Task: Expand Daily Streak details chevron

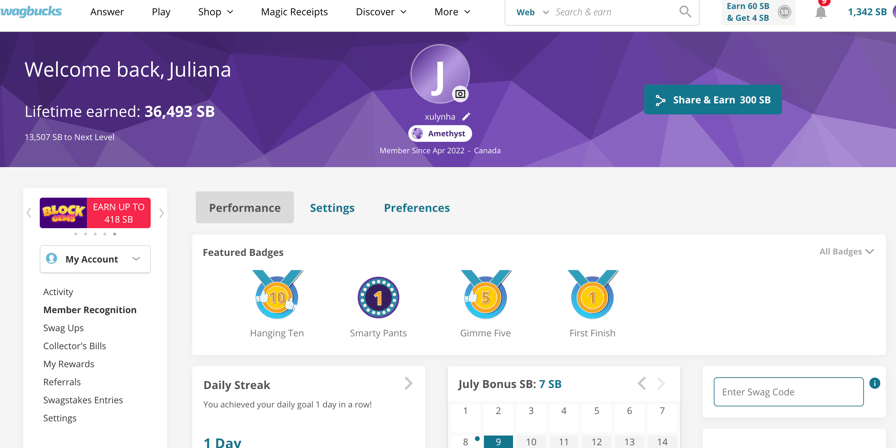Action: click(408, 383)
